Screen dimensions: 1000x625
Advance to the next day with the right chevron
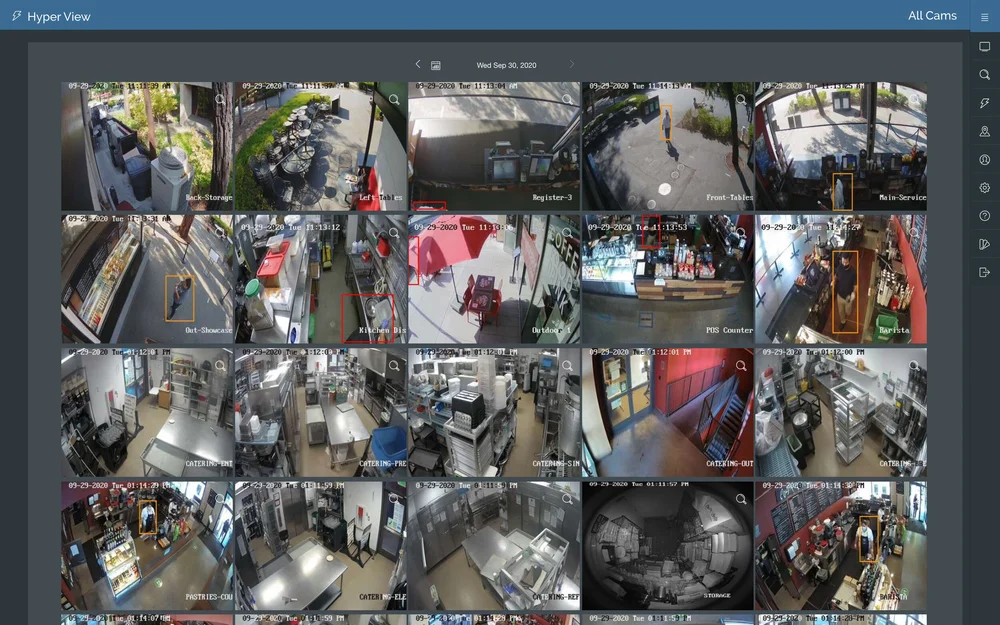[x=572, y=64]
